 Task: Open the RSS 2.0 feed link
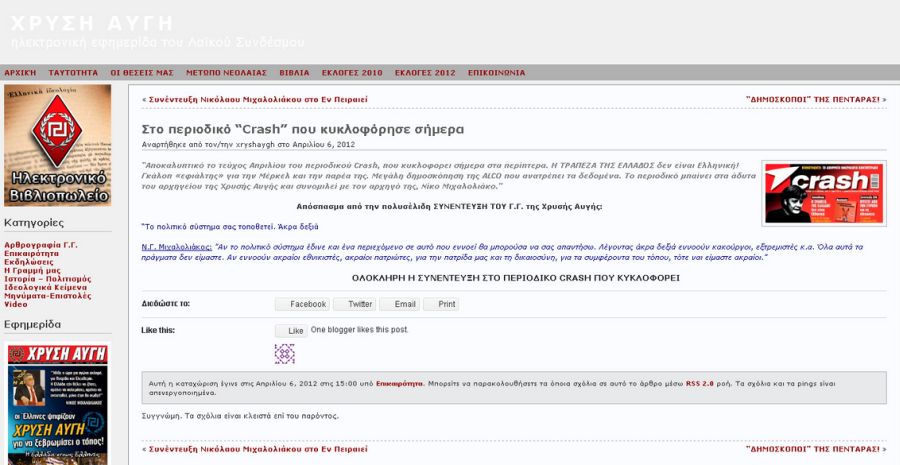point(699,383)
